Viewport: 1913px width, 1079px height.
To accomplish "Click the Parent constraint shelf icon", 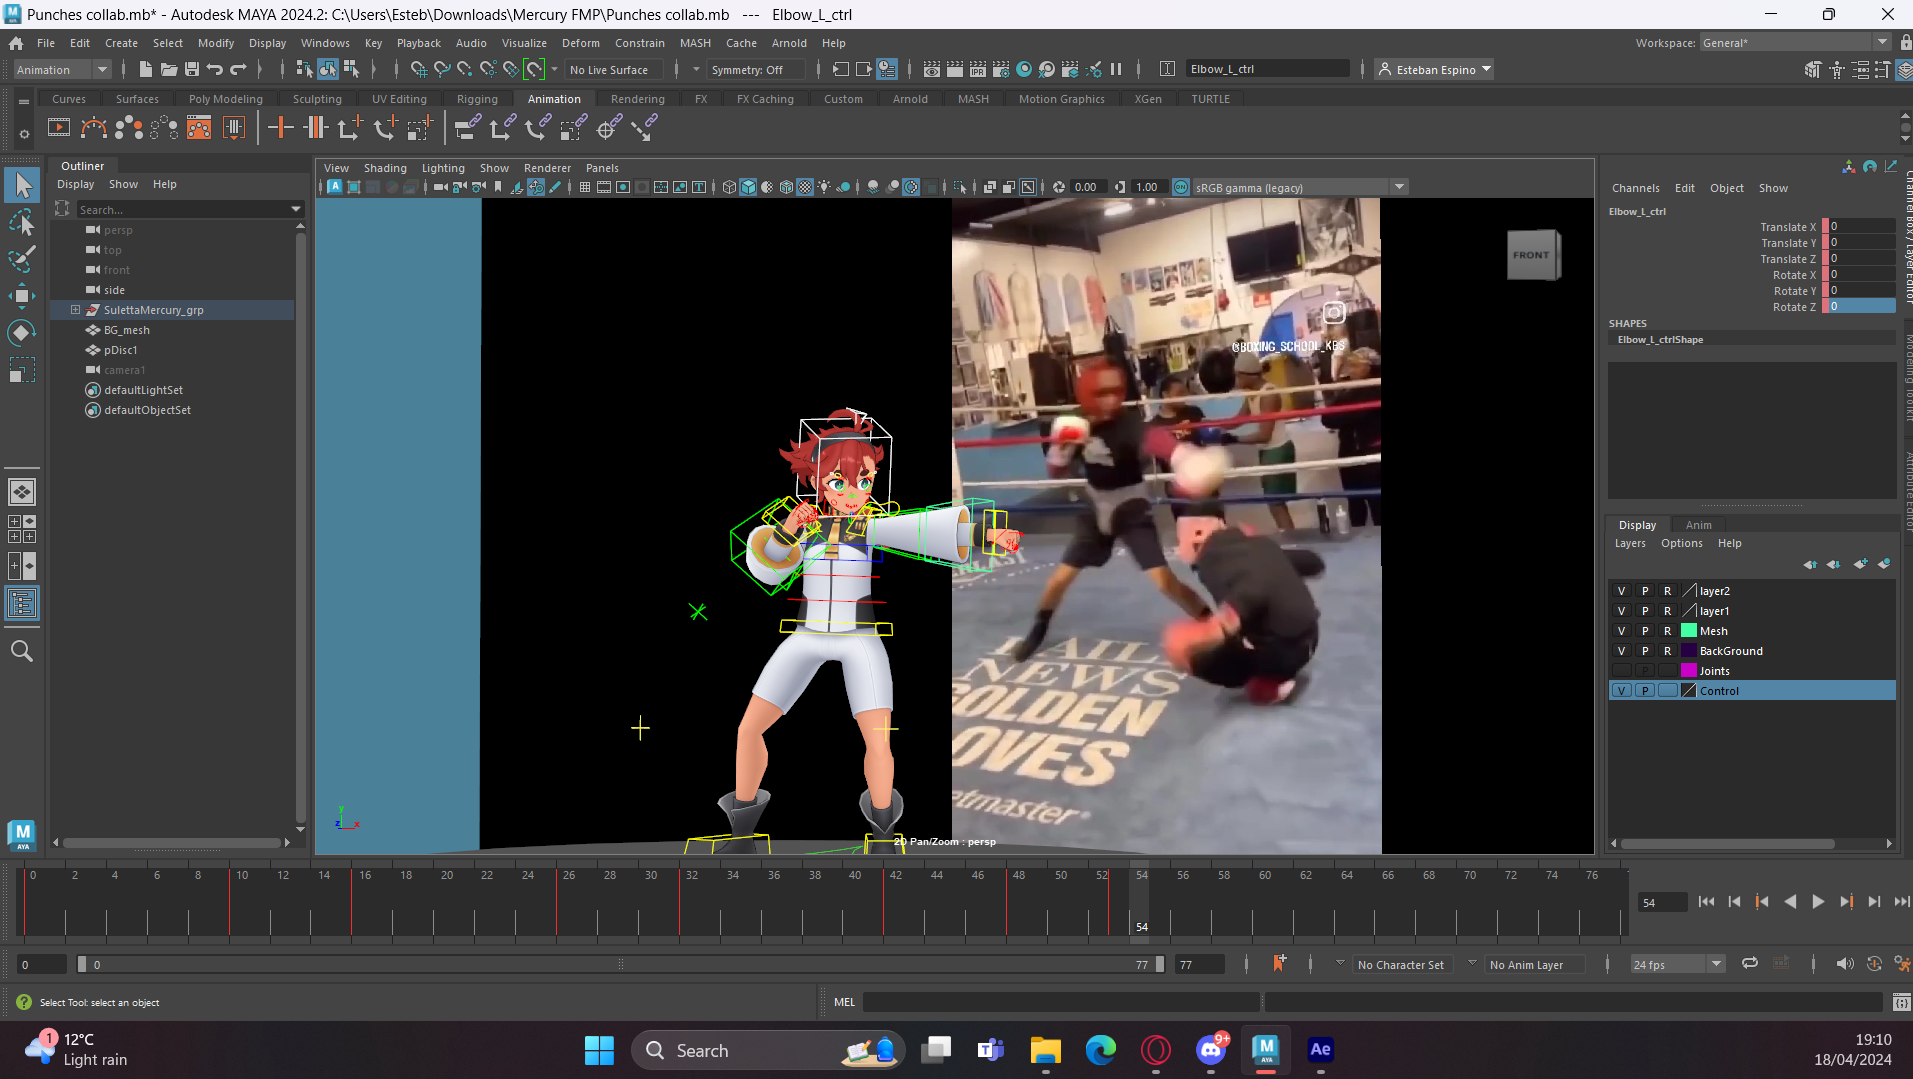I will 467,128.
